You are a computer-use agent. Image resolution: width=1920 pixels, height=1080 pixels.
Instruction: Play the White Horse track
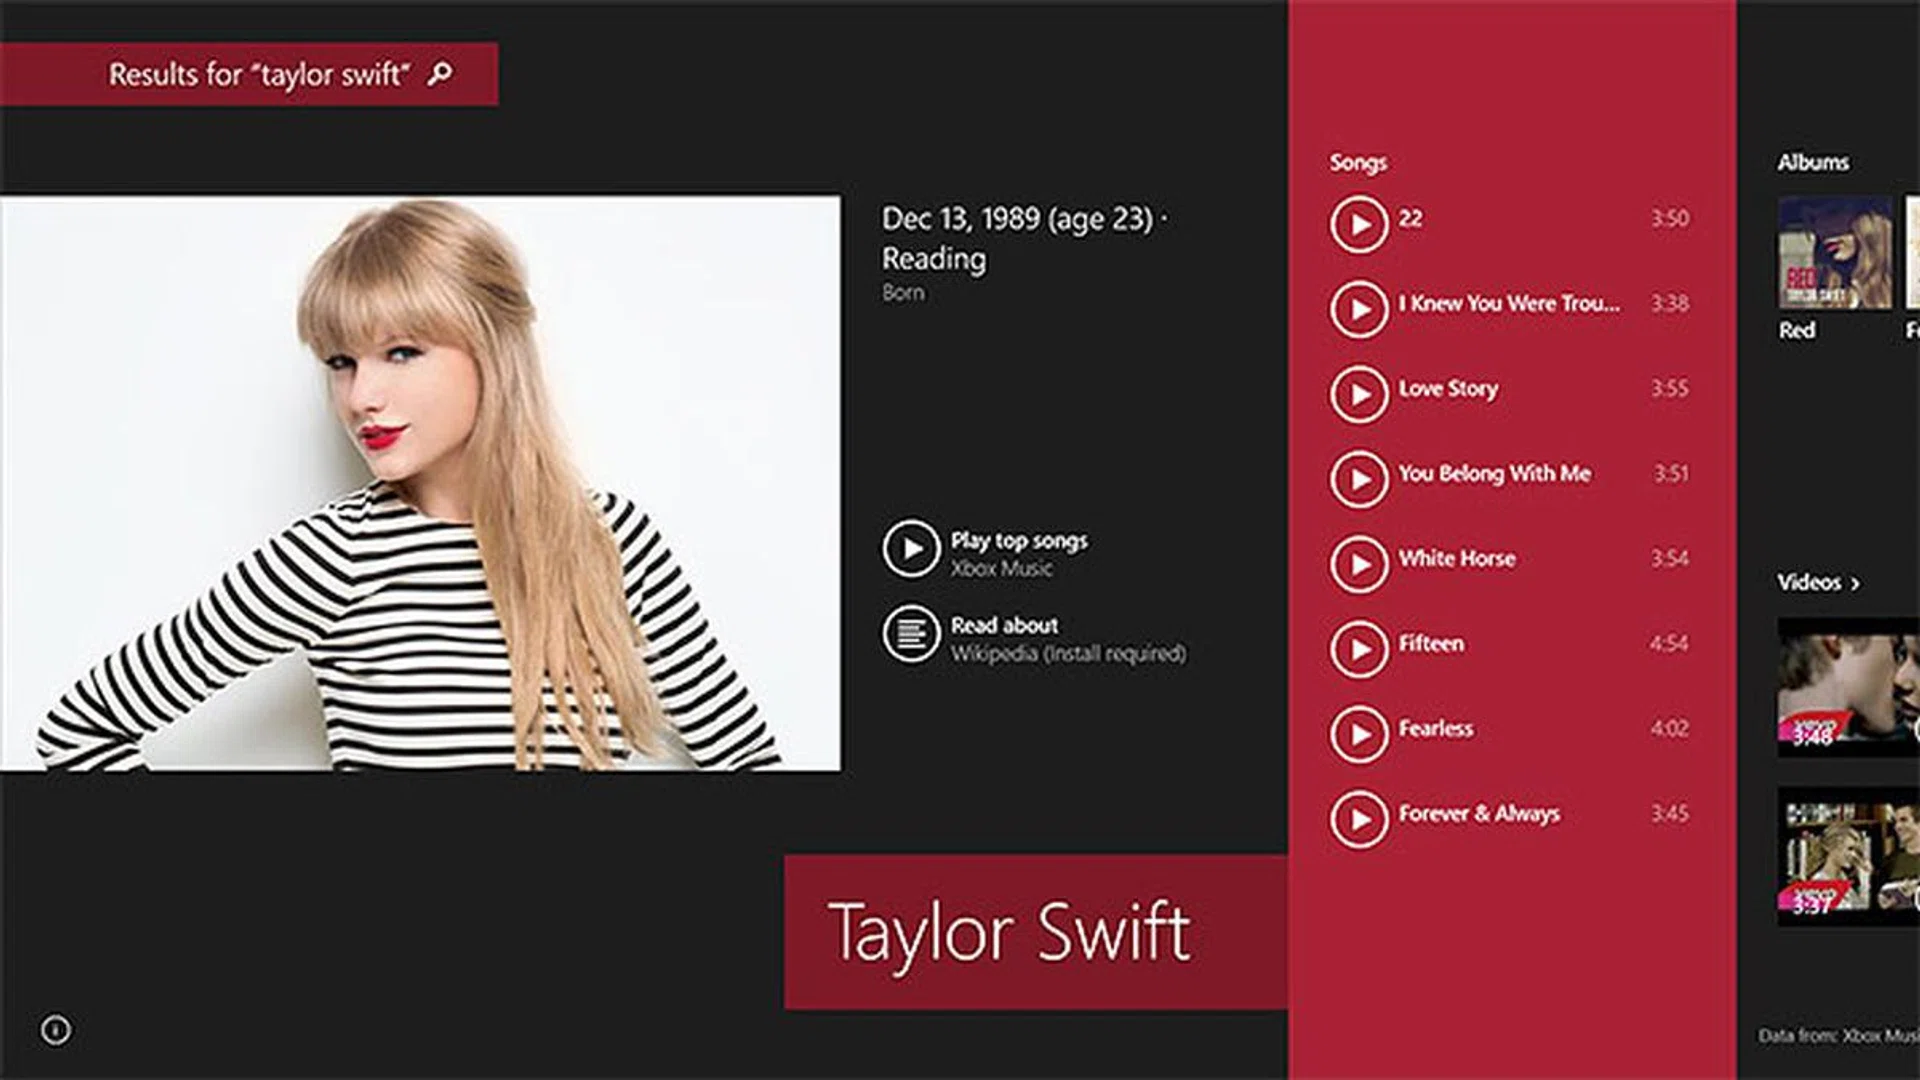pos(1358,564)
